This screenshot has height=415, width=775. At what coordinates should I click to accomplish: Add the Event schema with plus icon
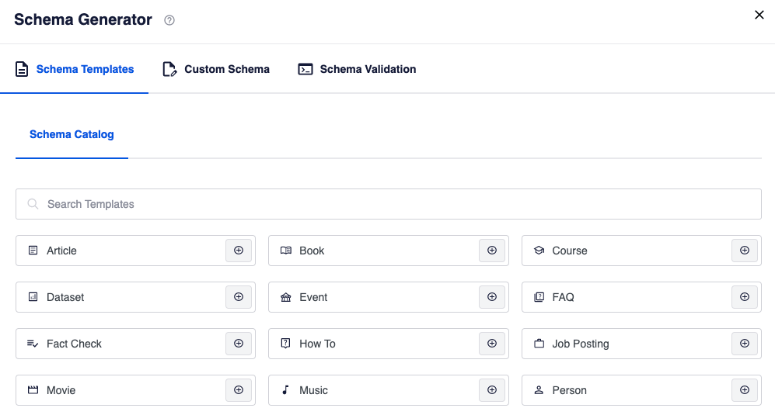[x=491, y=297]
